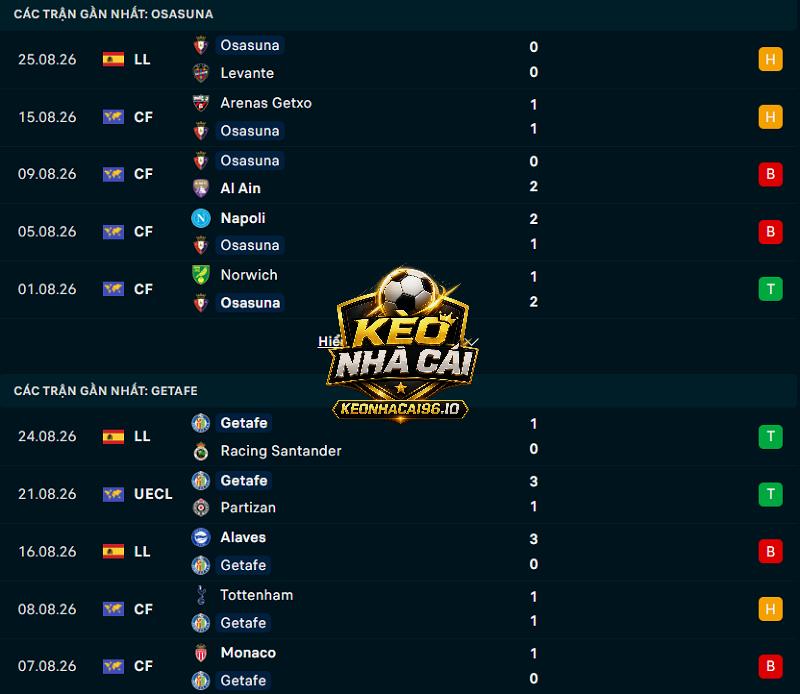Click the Al Ain team logo
This screenshot has height=694, width=800.
[x=201, y=188]
